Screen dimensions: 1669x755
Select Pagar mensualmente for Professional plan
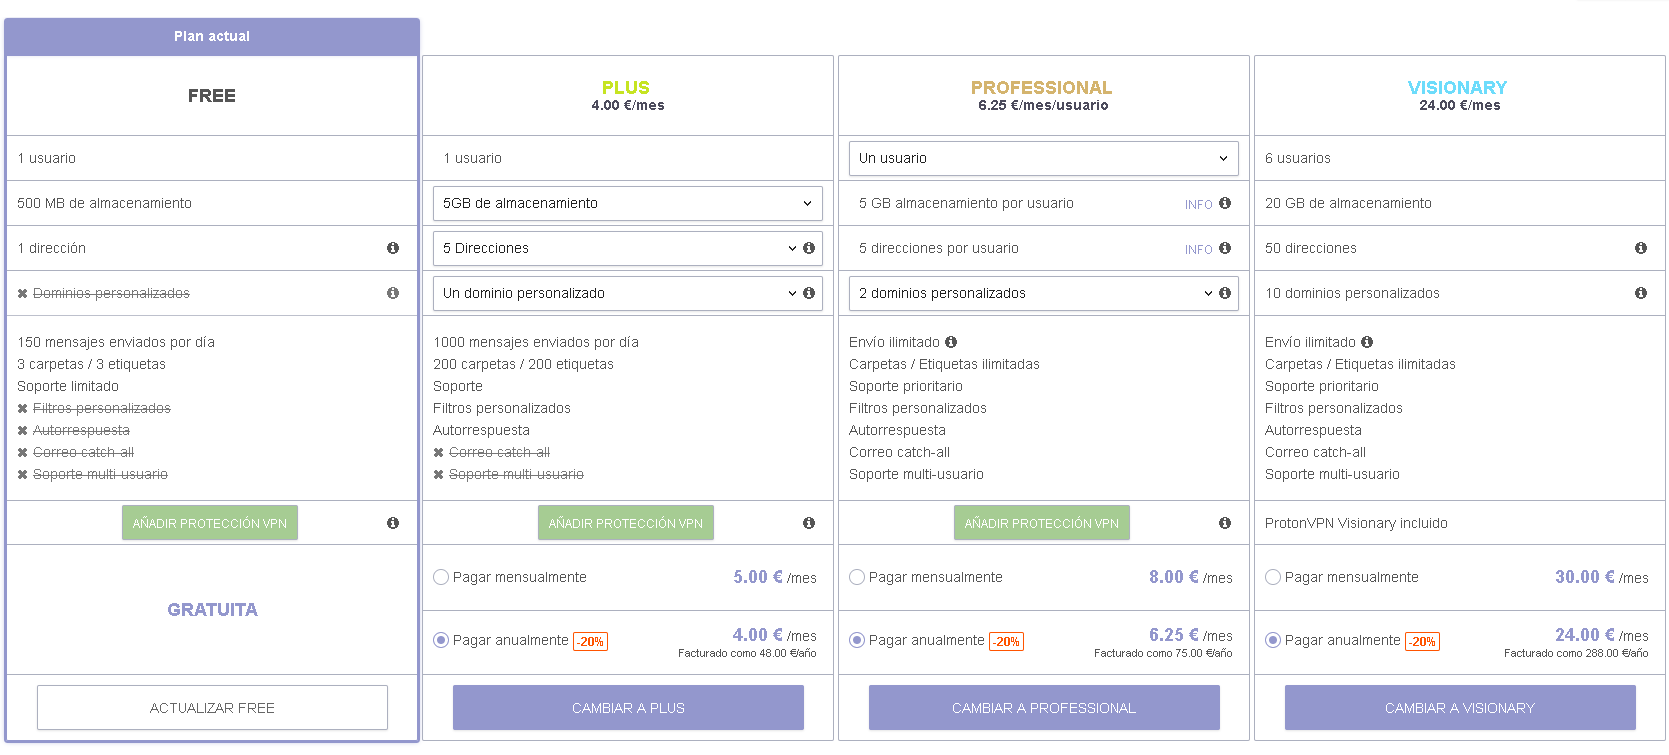click(857, 577)
